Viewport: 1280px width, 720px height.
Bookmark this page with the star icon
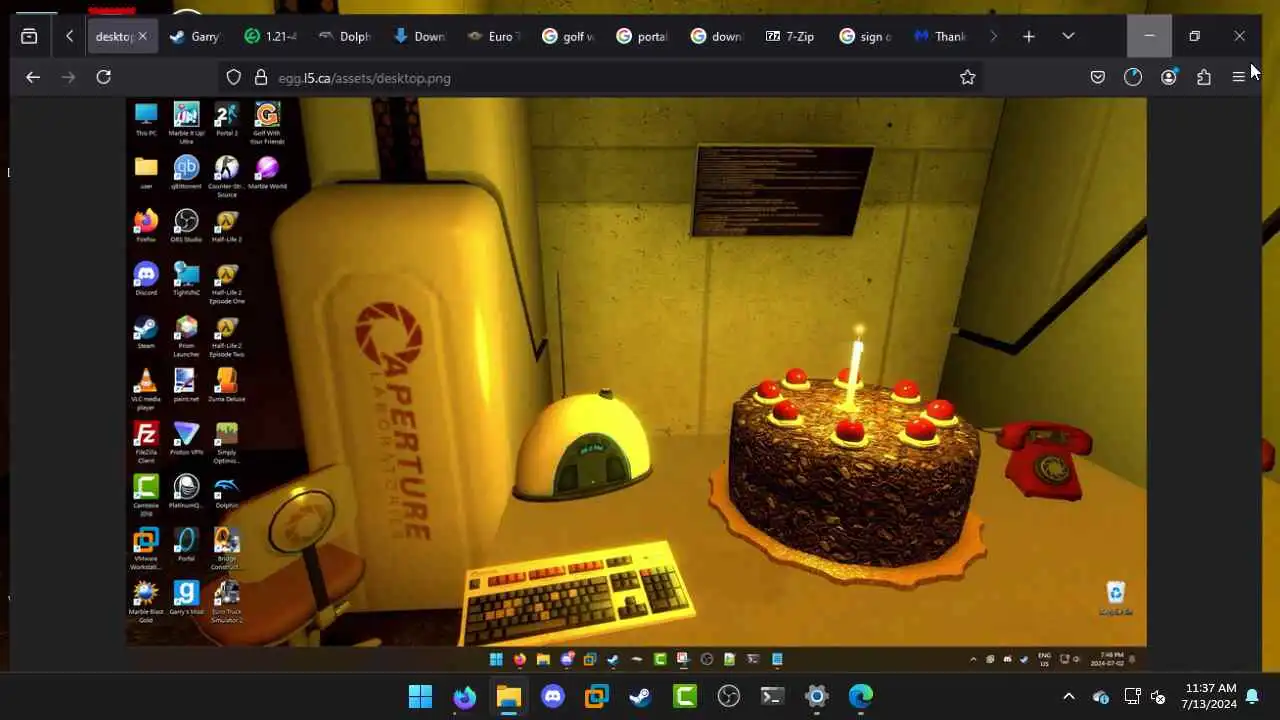click(x=967, y=77)
